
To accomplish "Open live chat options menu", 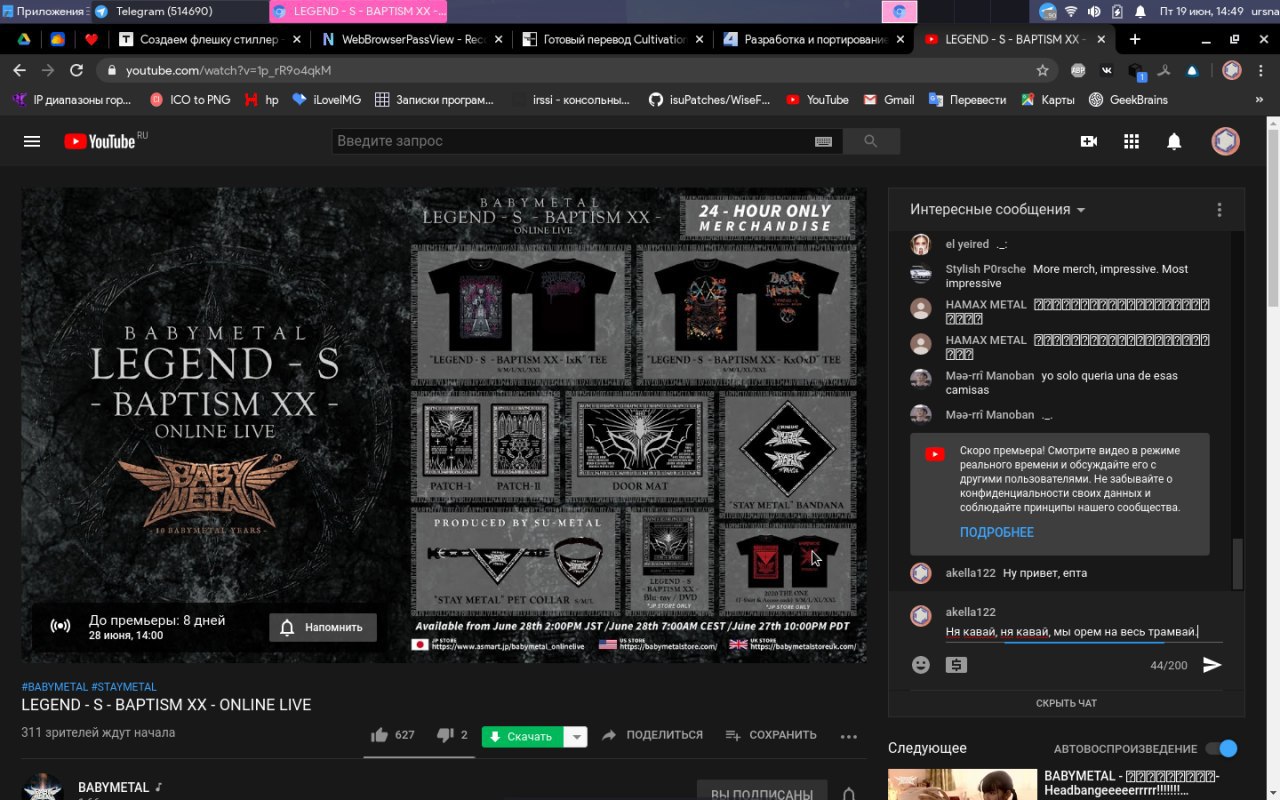I will 1219,210.
